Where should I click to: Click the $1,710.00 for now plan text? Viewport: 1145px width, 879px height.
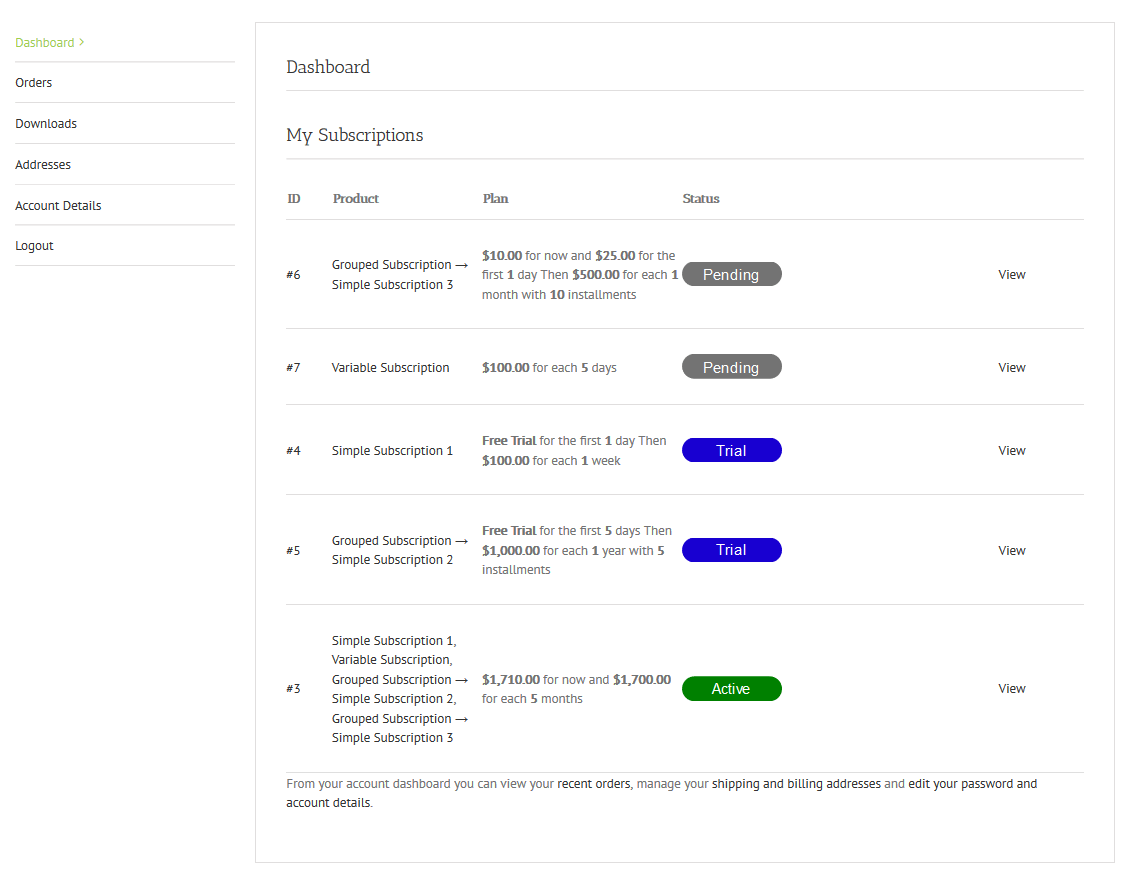pos(576,689)
